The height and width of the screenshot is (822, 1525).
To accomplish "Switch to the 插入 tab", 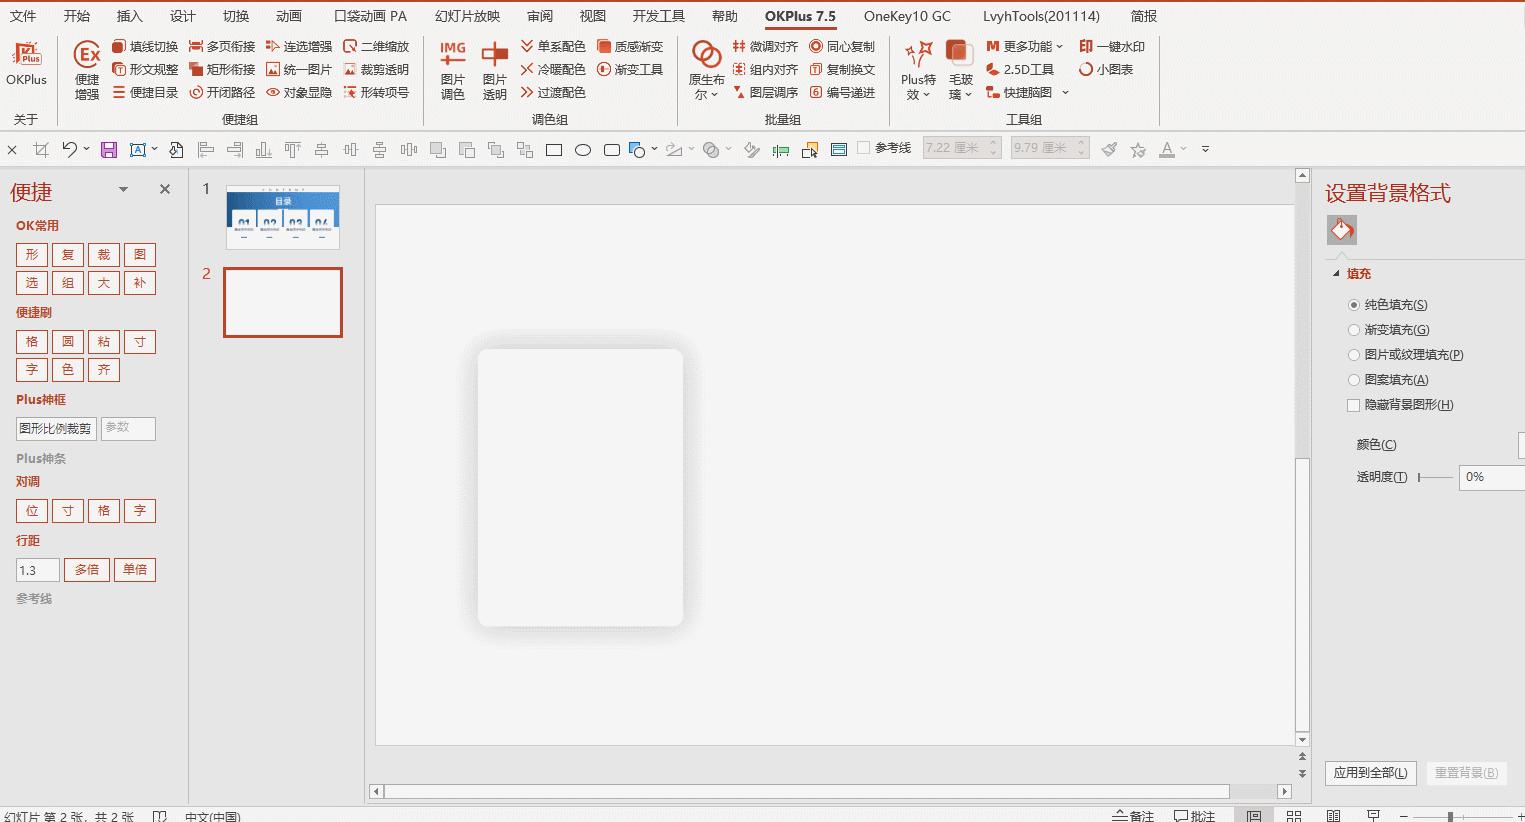I will [130, 16].
